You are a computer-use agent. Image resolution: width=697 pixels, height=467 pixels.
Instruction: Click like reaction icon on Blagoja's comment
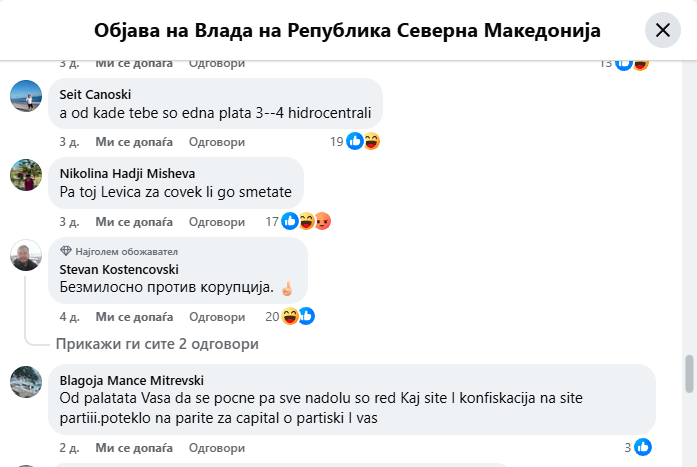click(644, 447)
